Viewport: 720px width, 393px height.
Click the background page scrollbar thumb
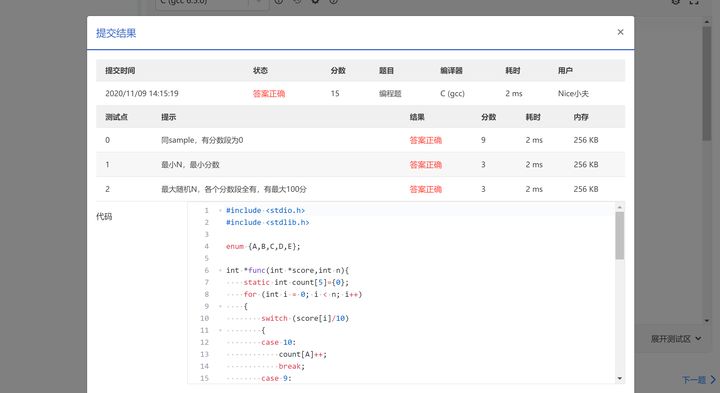706,83
